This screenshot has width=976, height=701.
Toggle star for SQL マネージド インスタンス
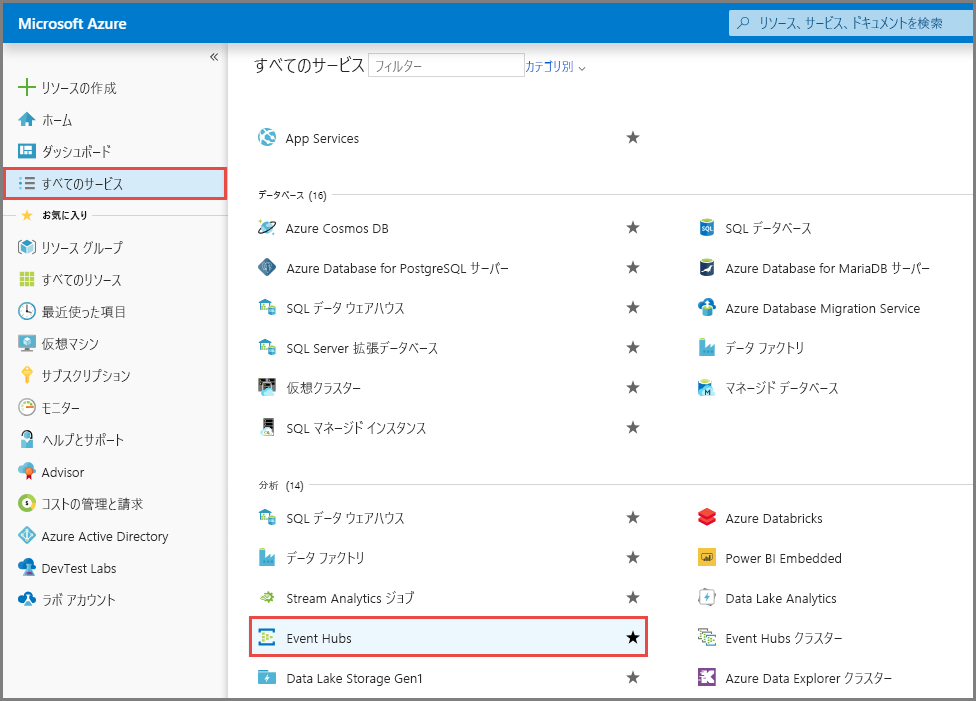[x=633, y=427]
